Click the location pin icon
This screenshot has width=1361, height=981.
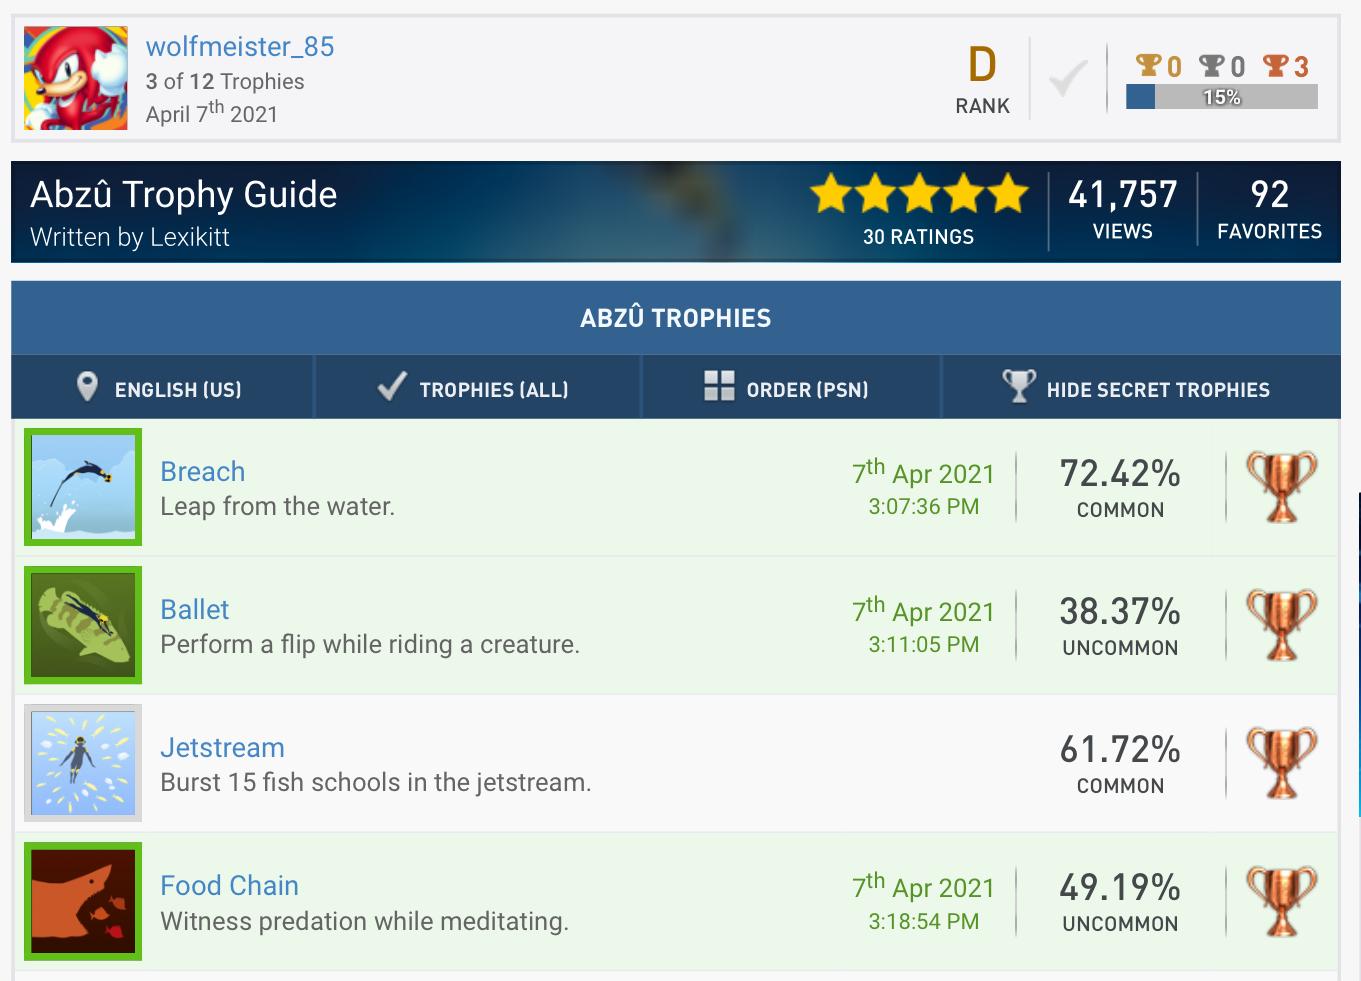(87, 386)
